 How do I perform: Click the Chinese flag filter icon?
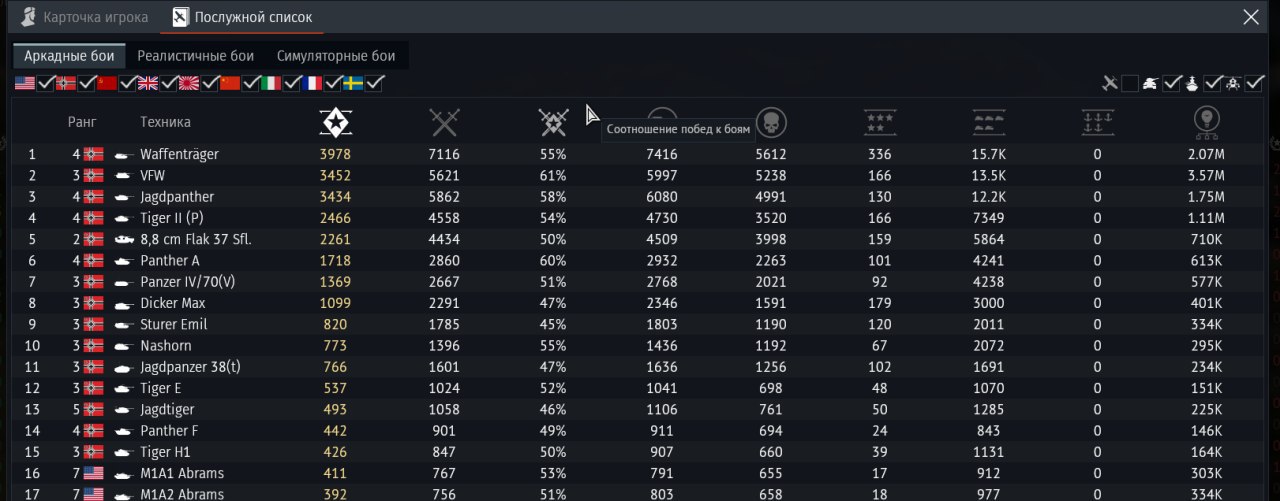[230, 83]
